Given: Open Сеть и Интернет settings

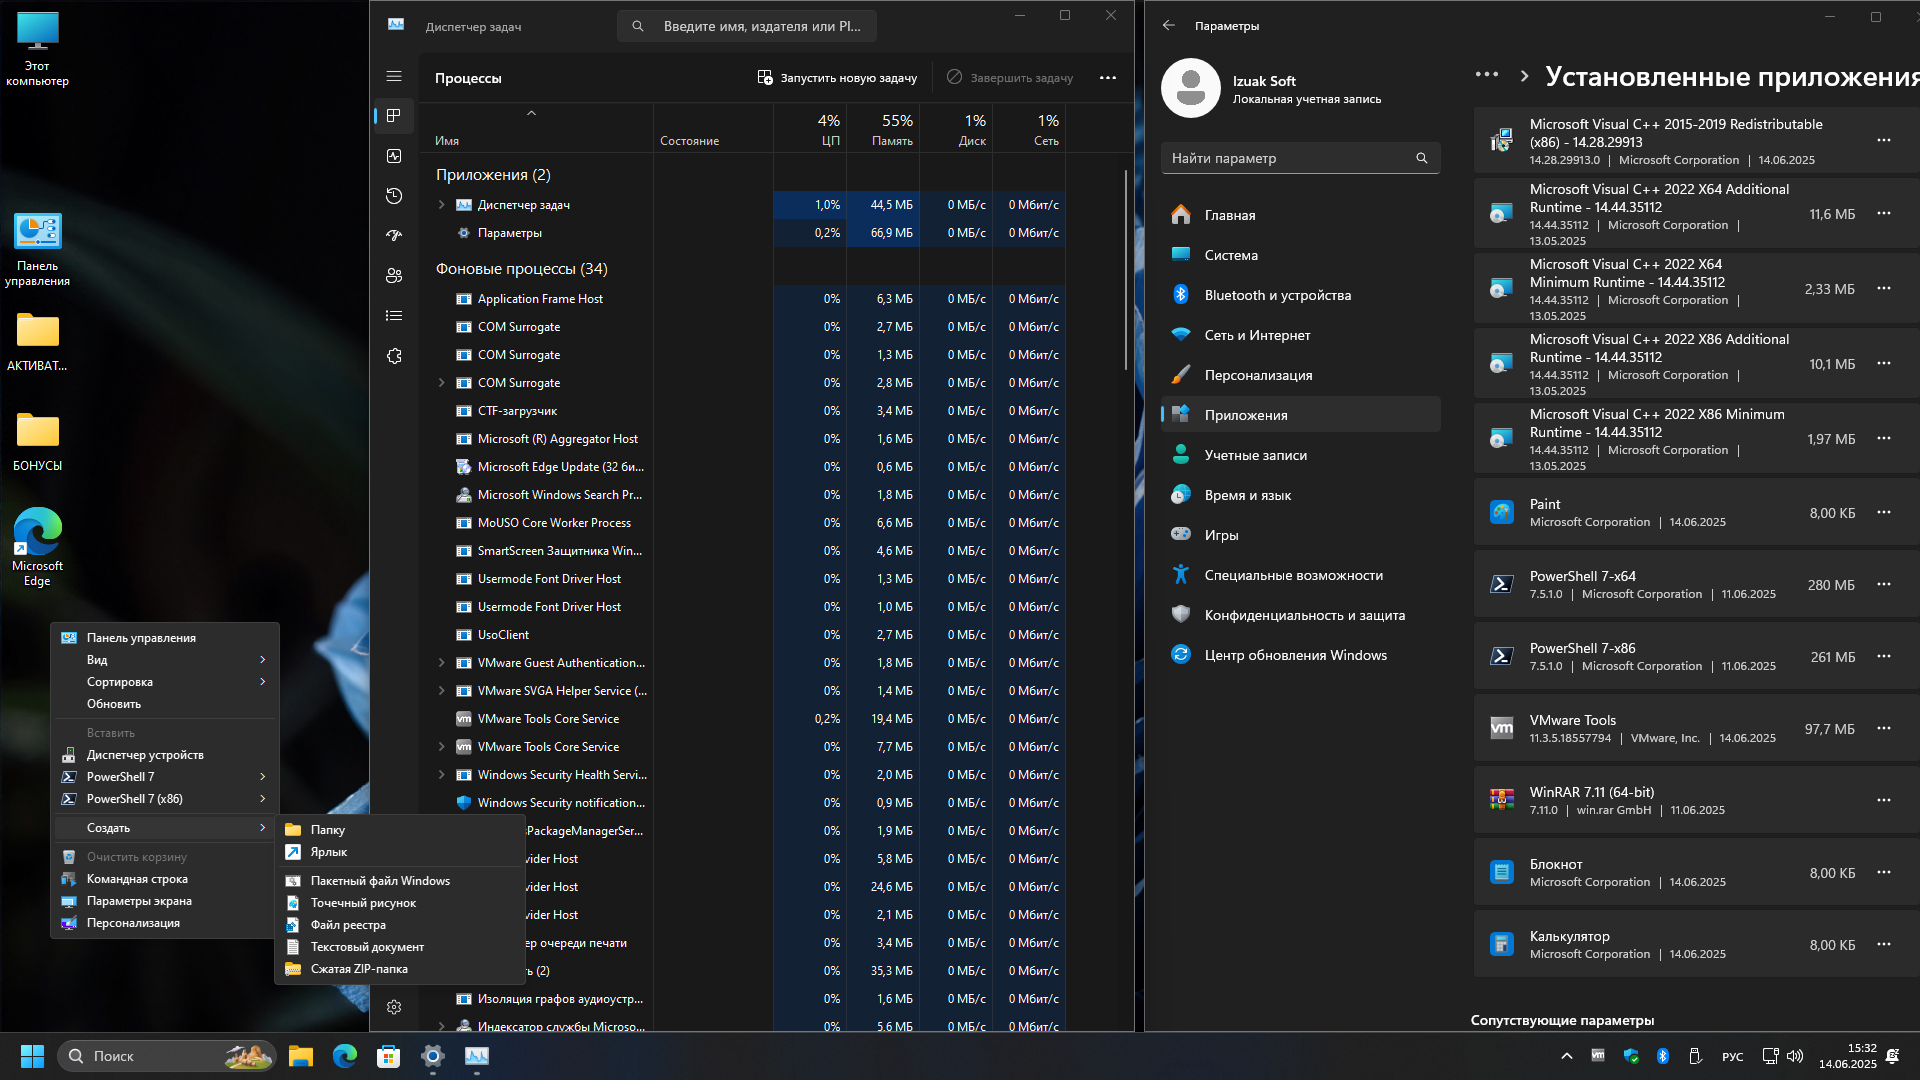Looking at the screenshot, I should point(1300,335).
